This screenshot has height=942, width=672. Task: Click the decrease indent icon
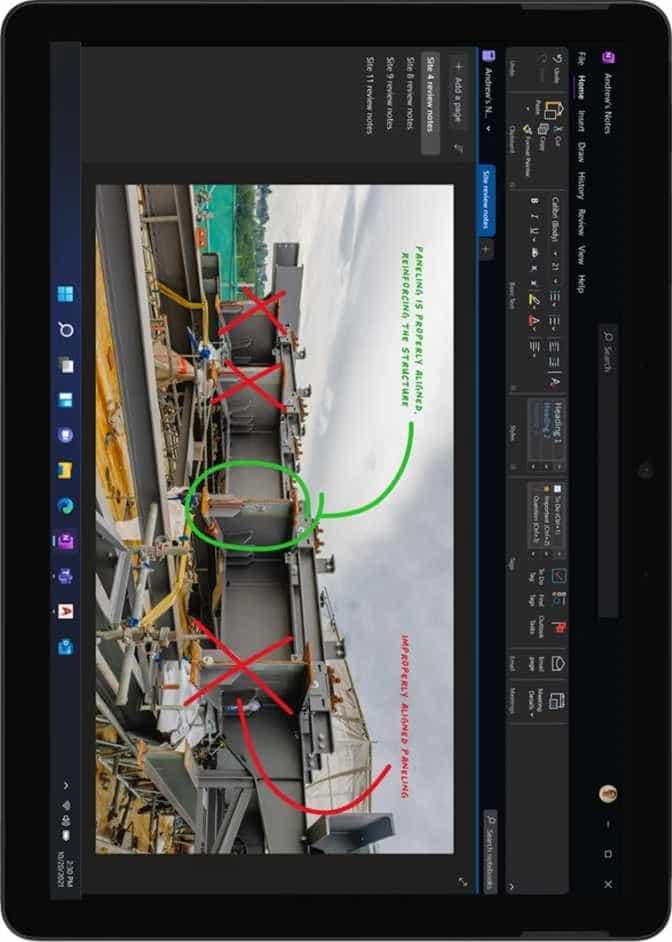pos(555,347)
